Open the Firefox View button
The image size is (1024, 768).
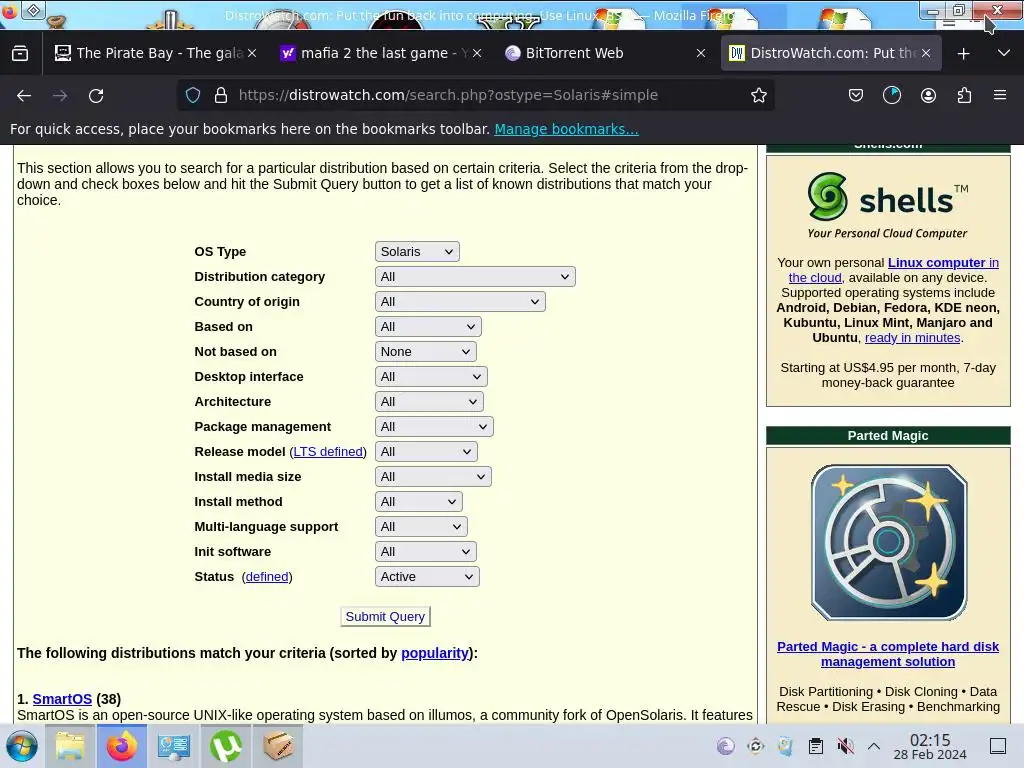[x=20, y=53]
